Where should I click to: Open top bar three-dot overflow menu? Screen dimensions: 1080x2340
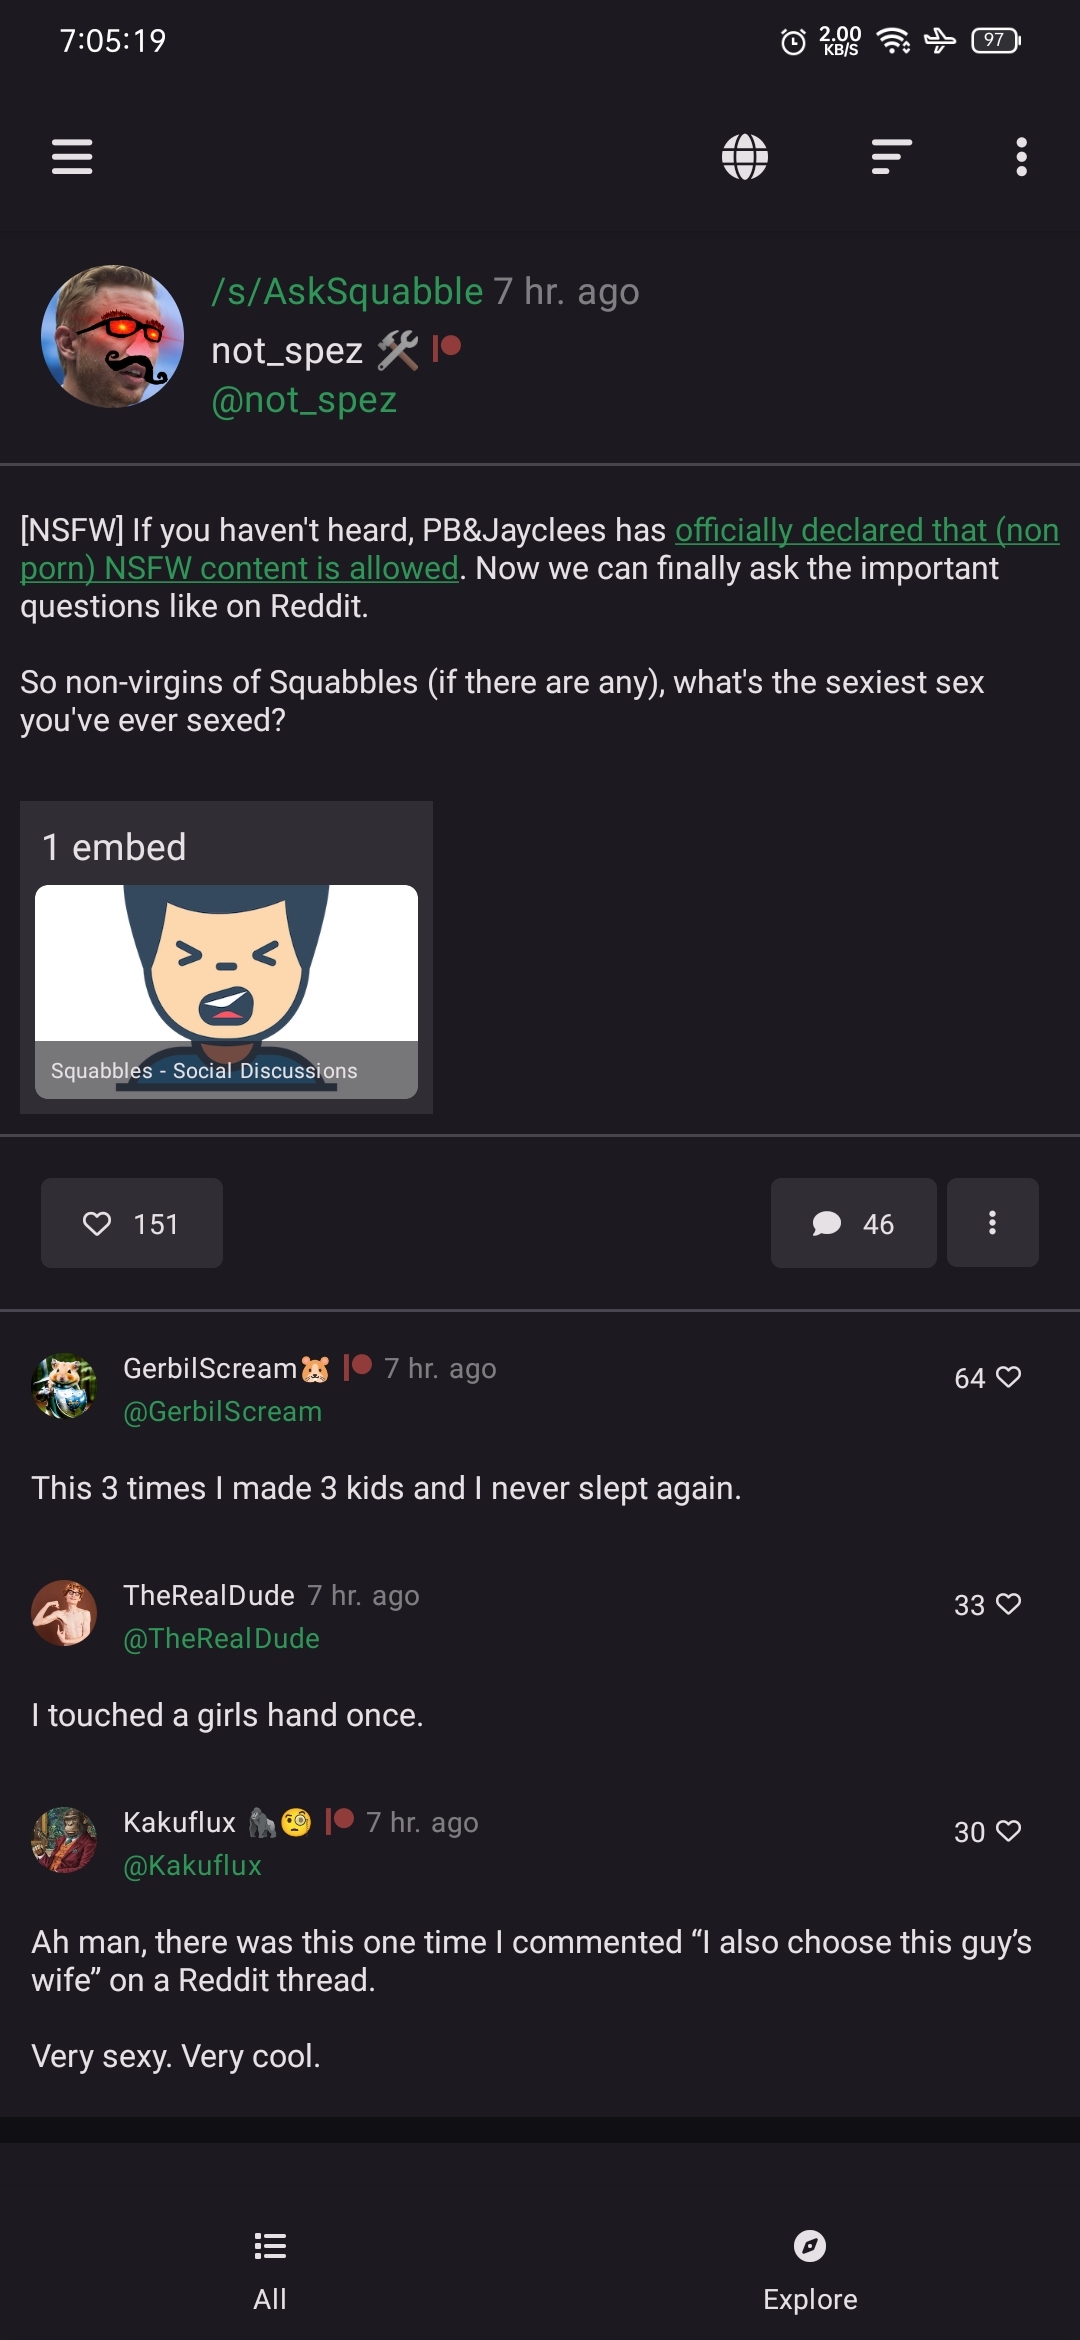point(1021,157)
